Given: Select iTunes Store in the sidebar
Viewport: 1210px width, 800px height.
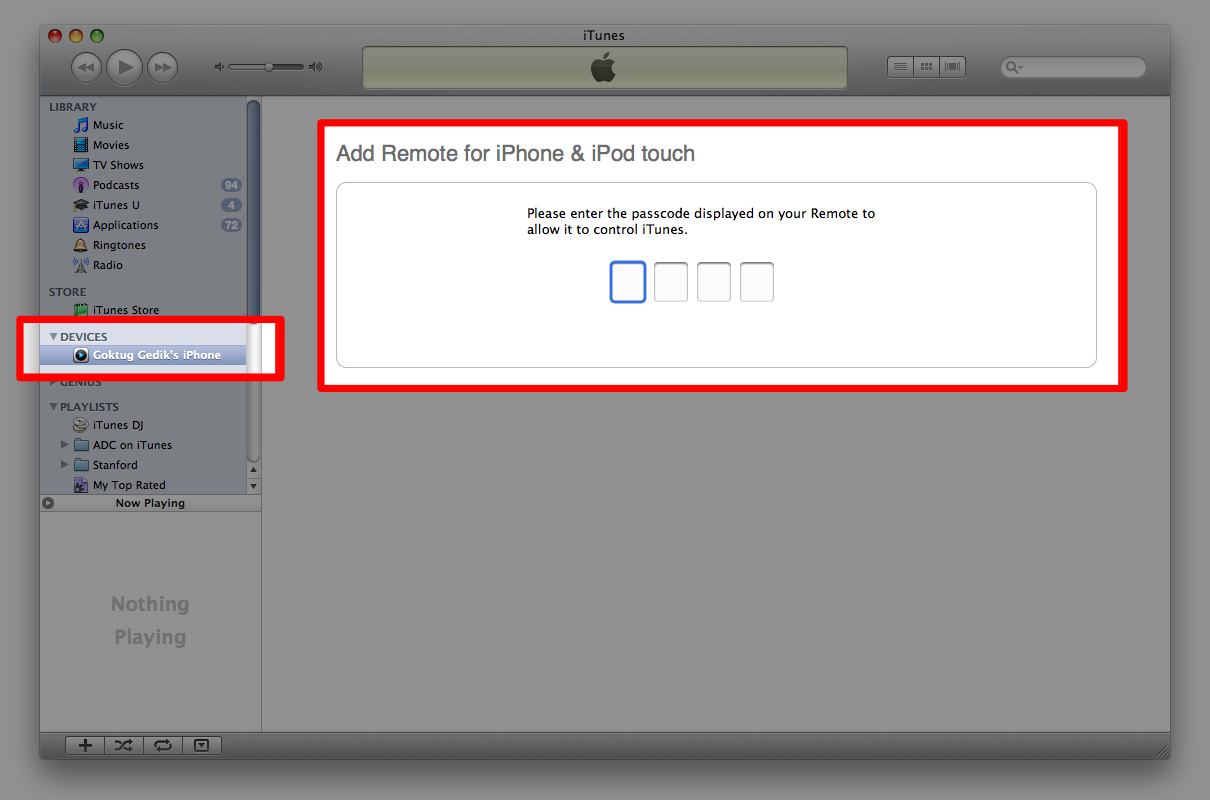Looking at the screenshot, I should point(125,310).
